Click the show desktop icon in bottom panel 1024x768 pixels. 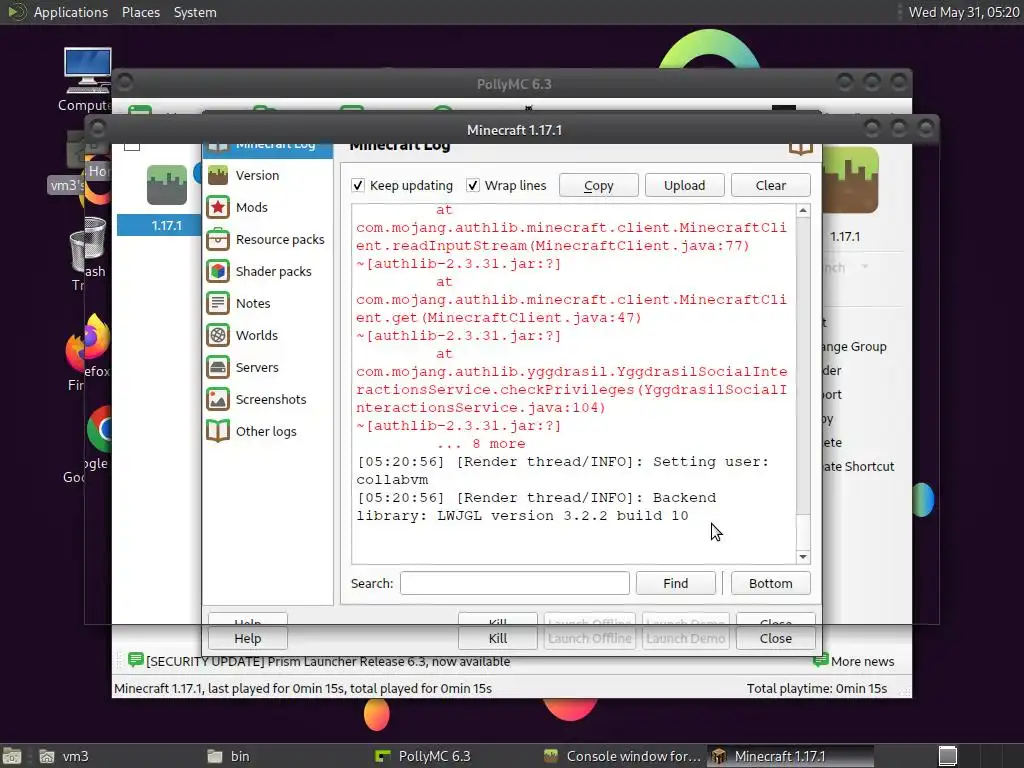[12, 756]
